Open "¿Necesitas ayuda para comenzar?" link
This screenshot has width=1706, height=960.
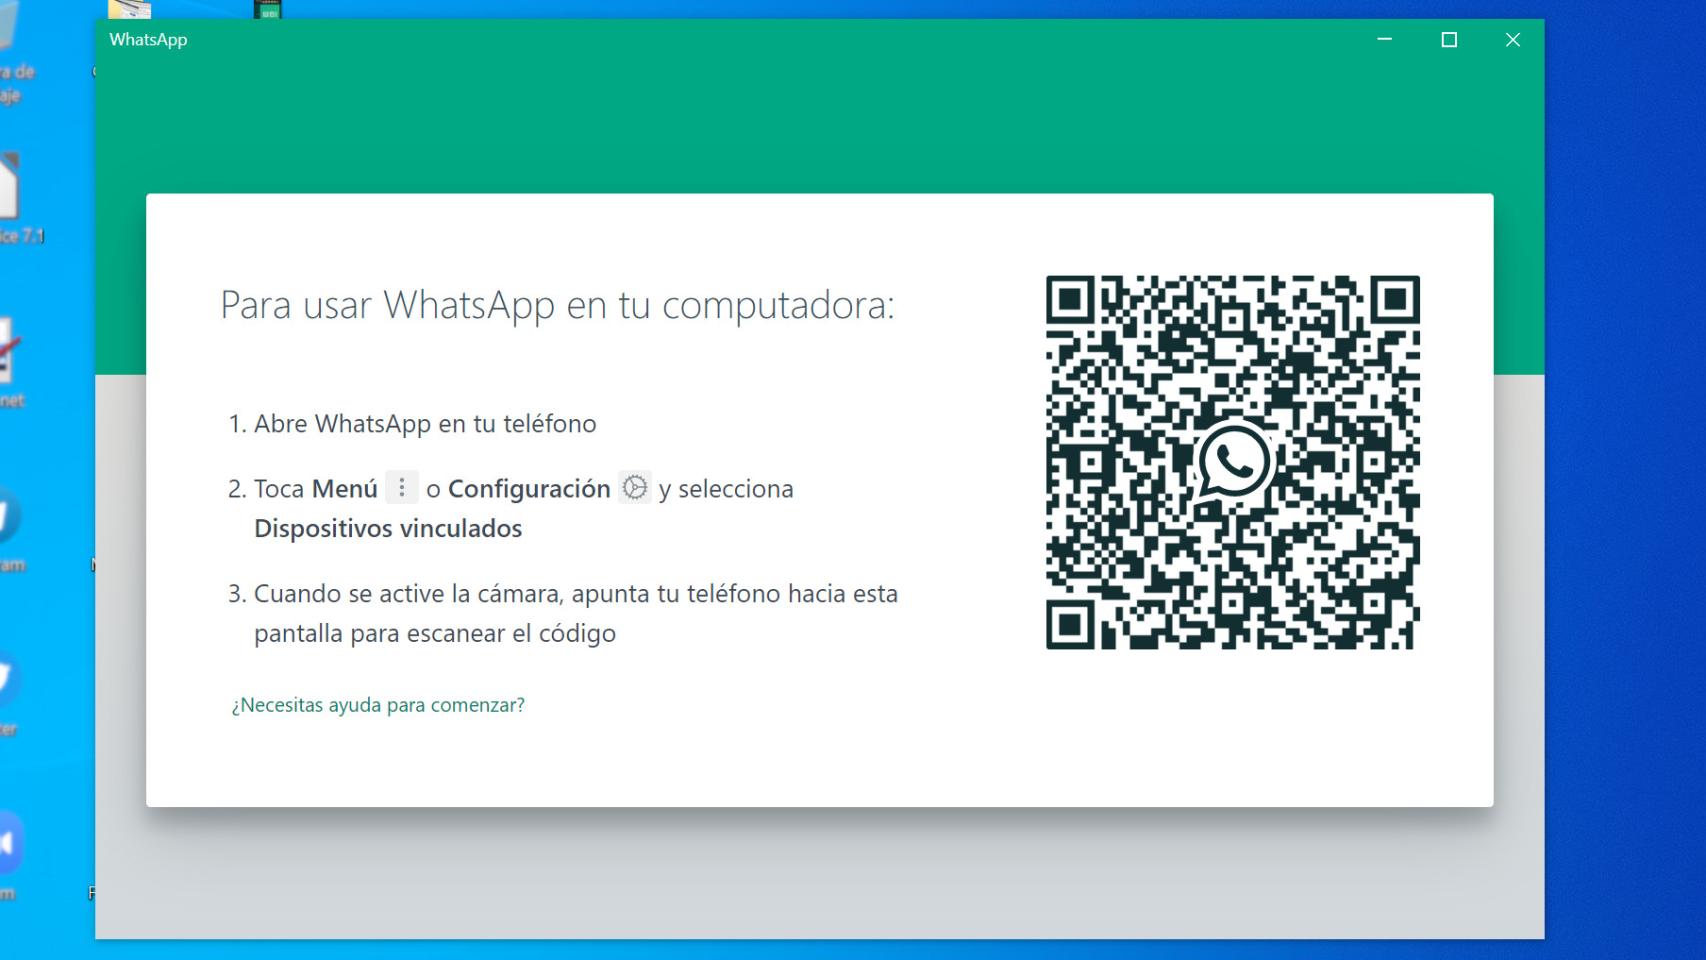(x=378, y=705)
